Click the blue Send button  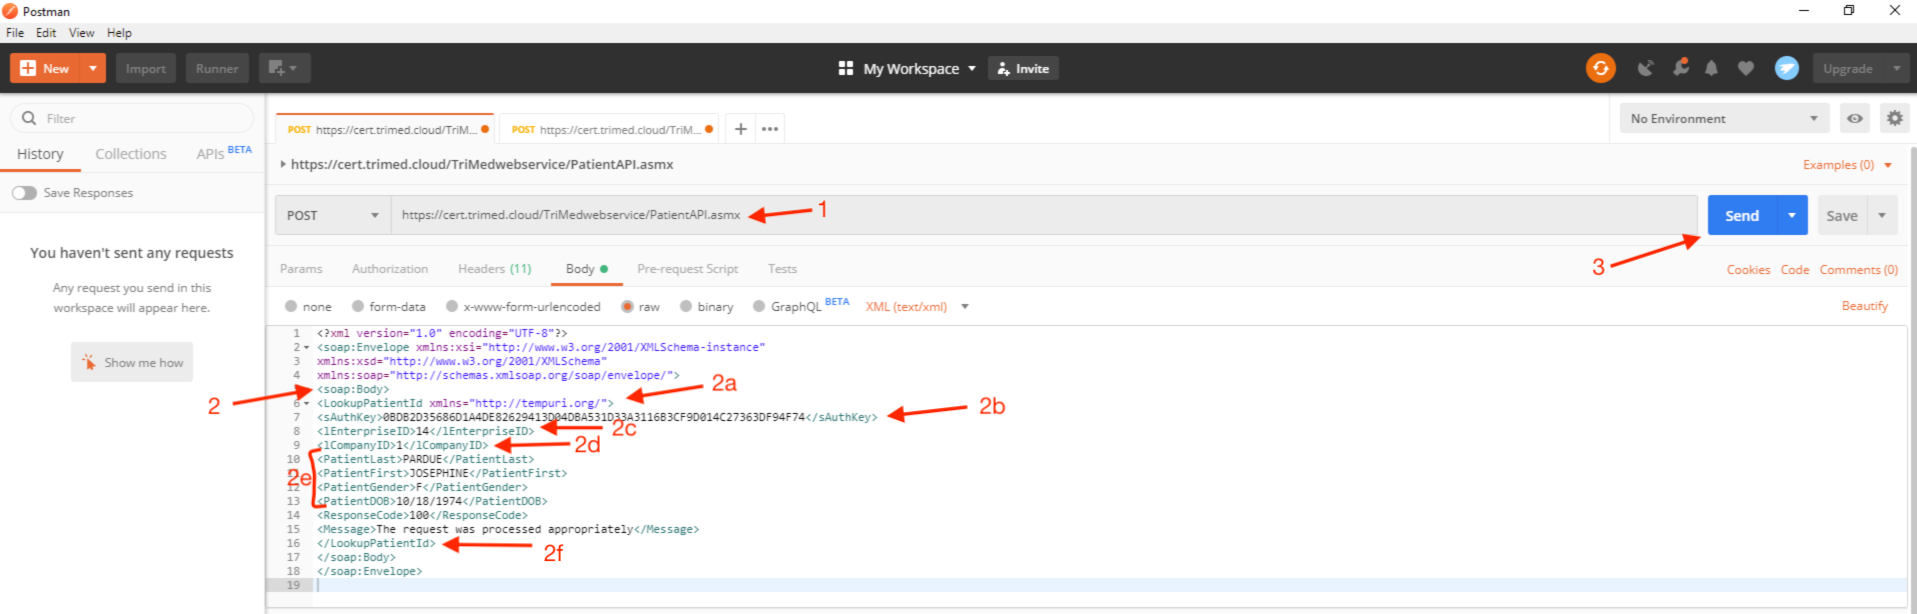[x=1742, y=215]
